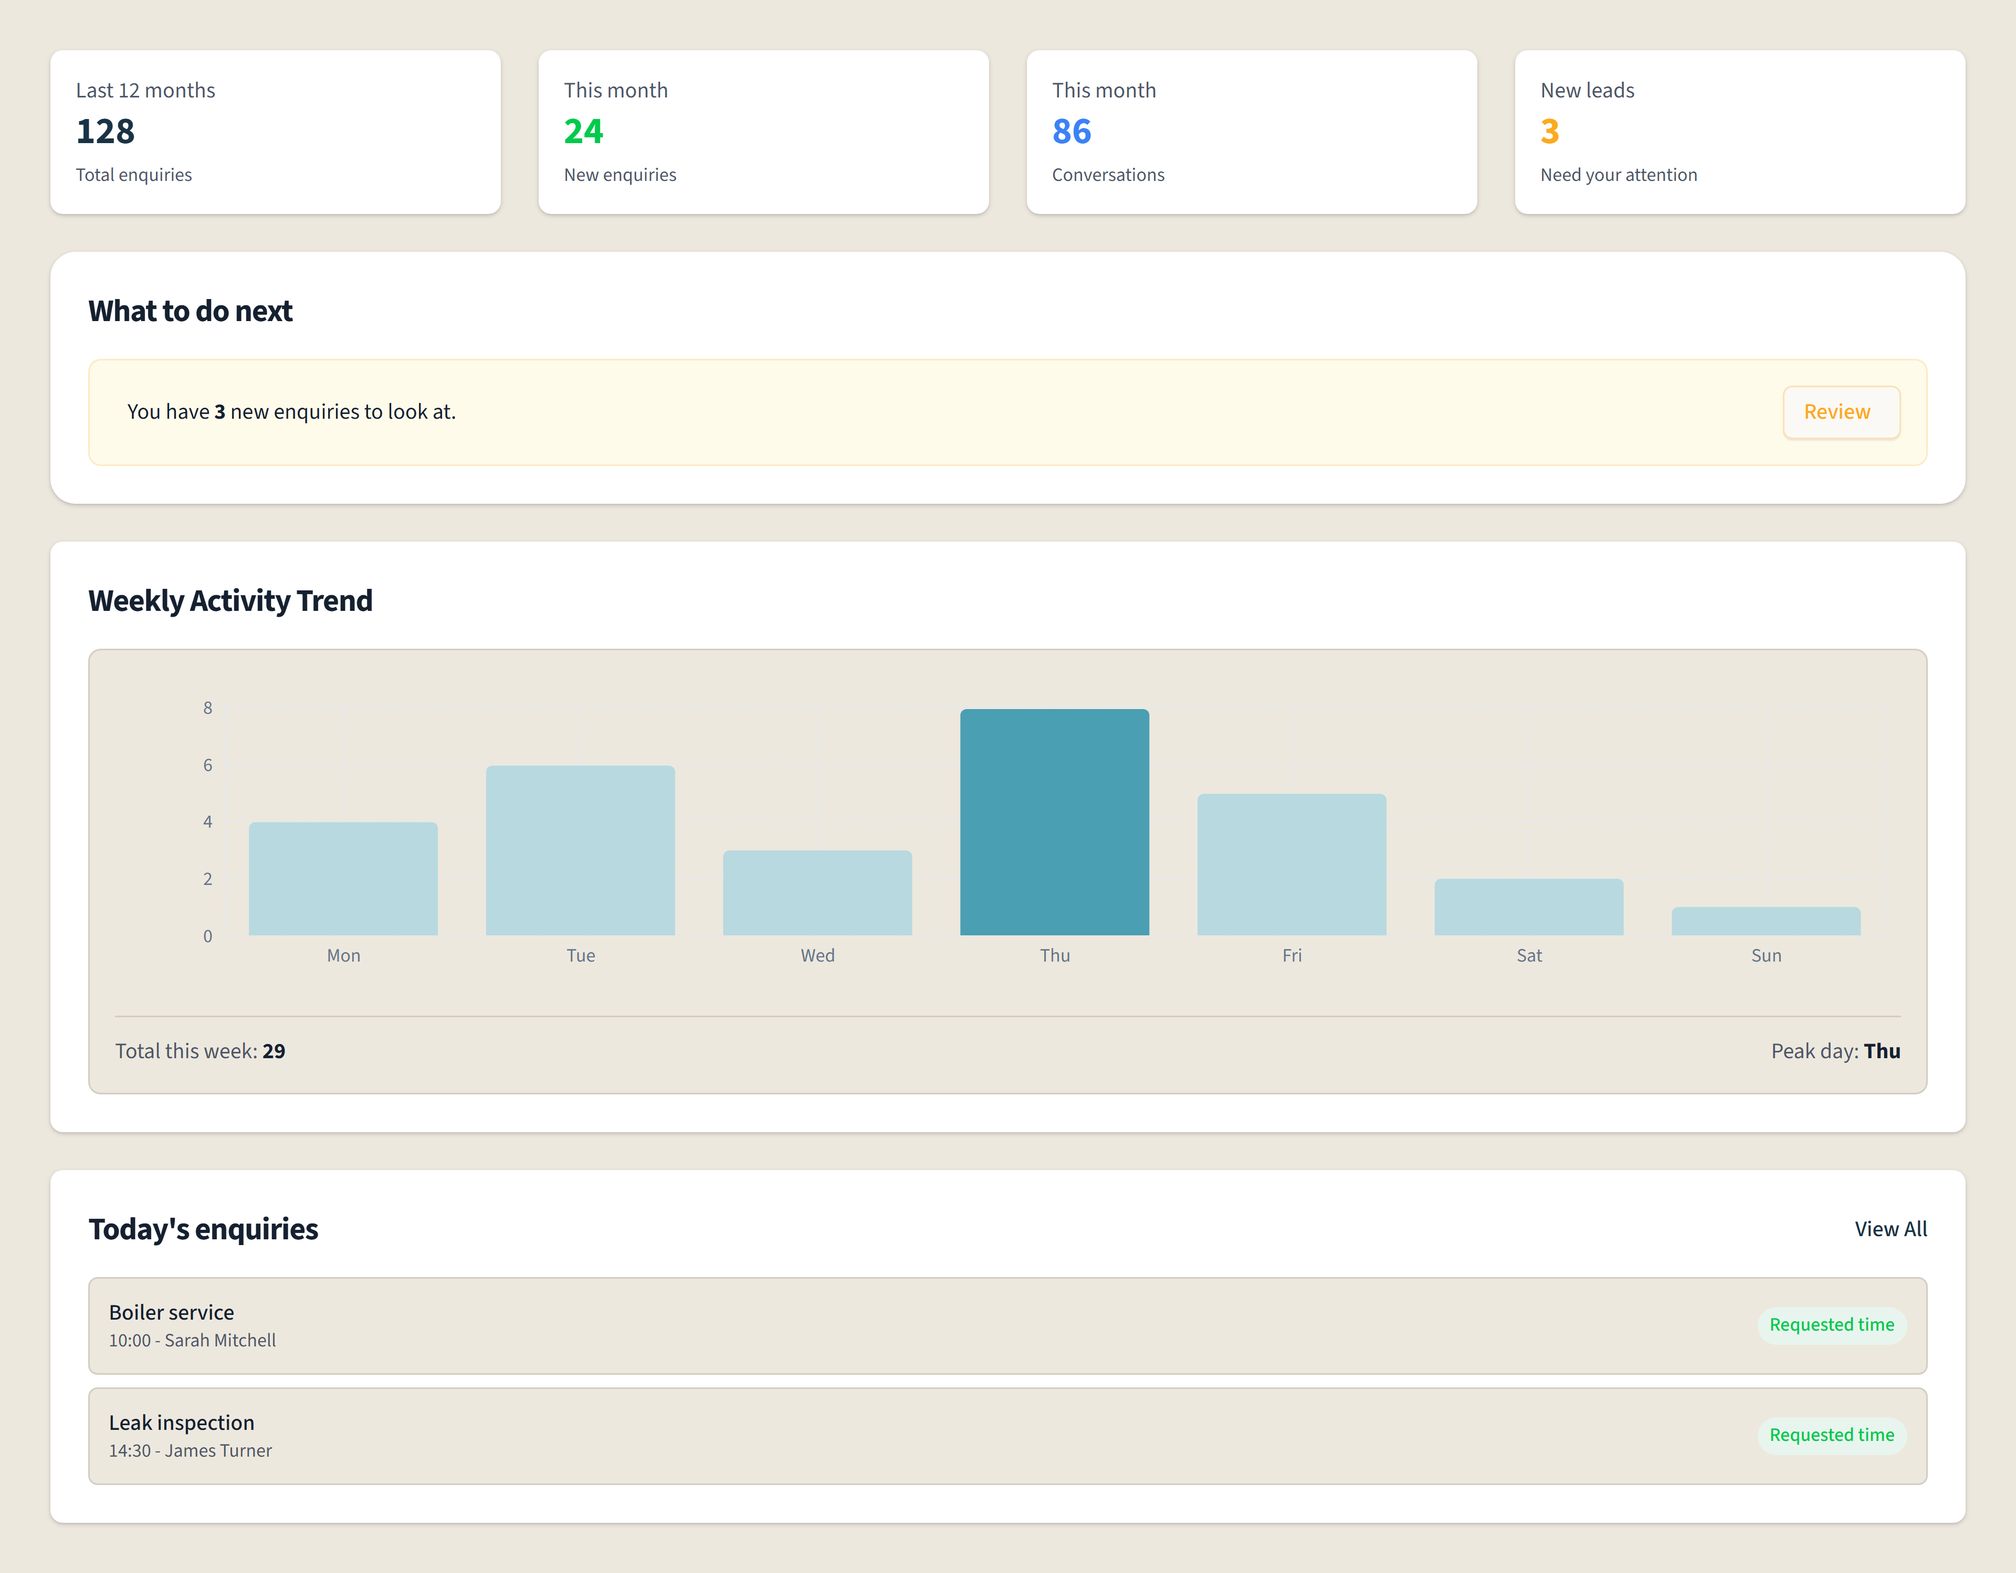Click the Thu bar in chart
2016x1573 pixels.
1054,822
